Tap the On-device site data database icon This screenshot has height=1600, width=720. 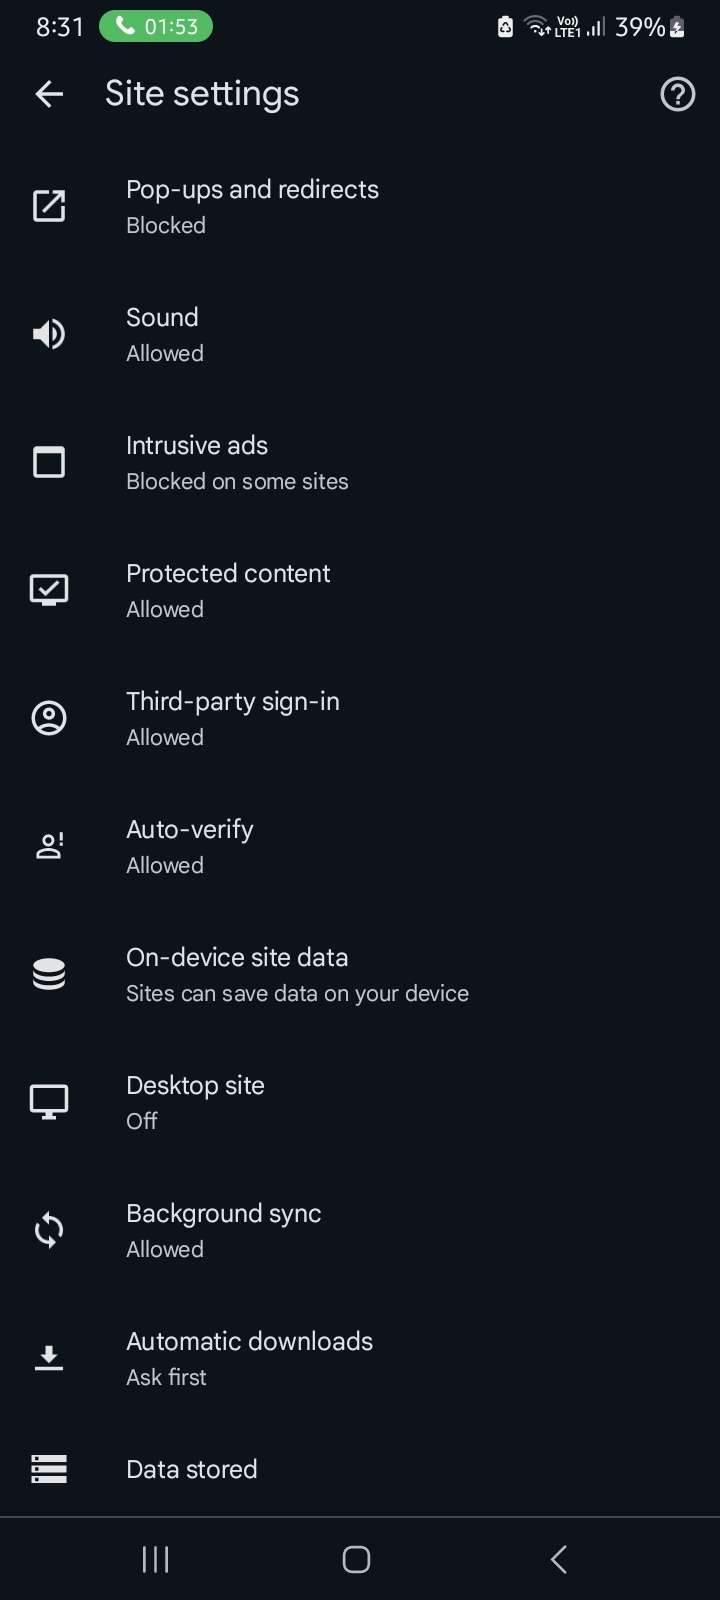coord(49,974)
